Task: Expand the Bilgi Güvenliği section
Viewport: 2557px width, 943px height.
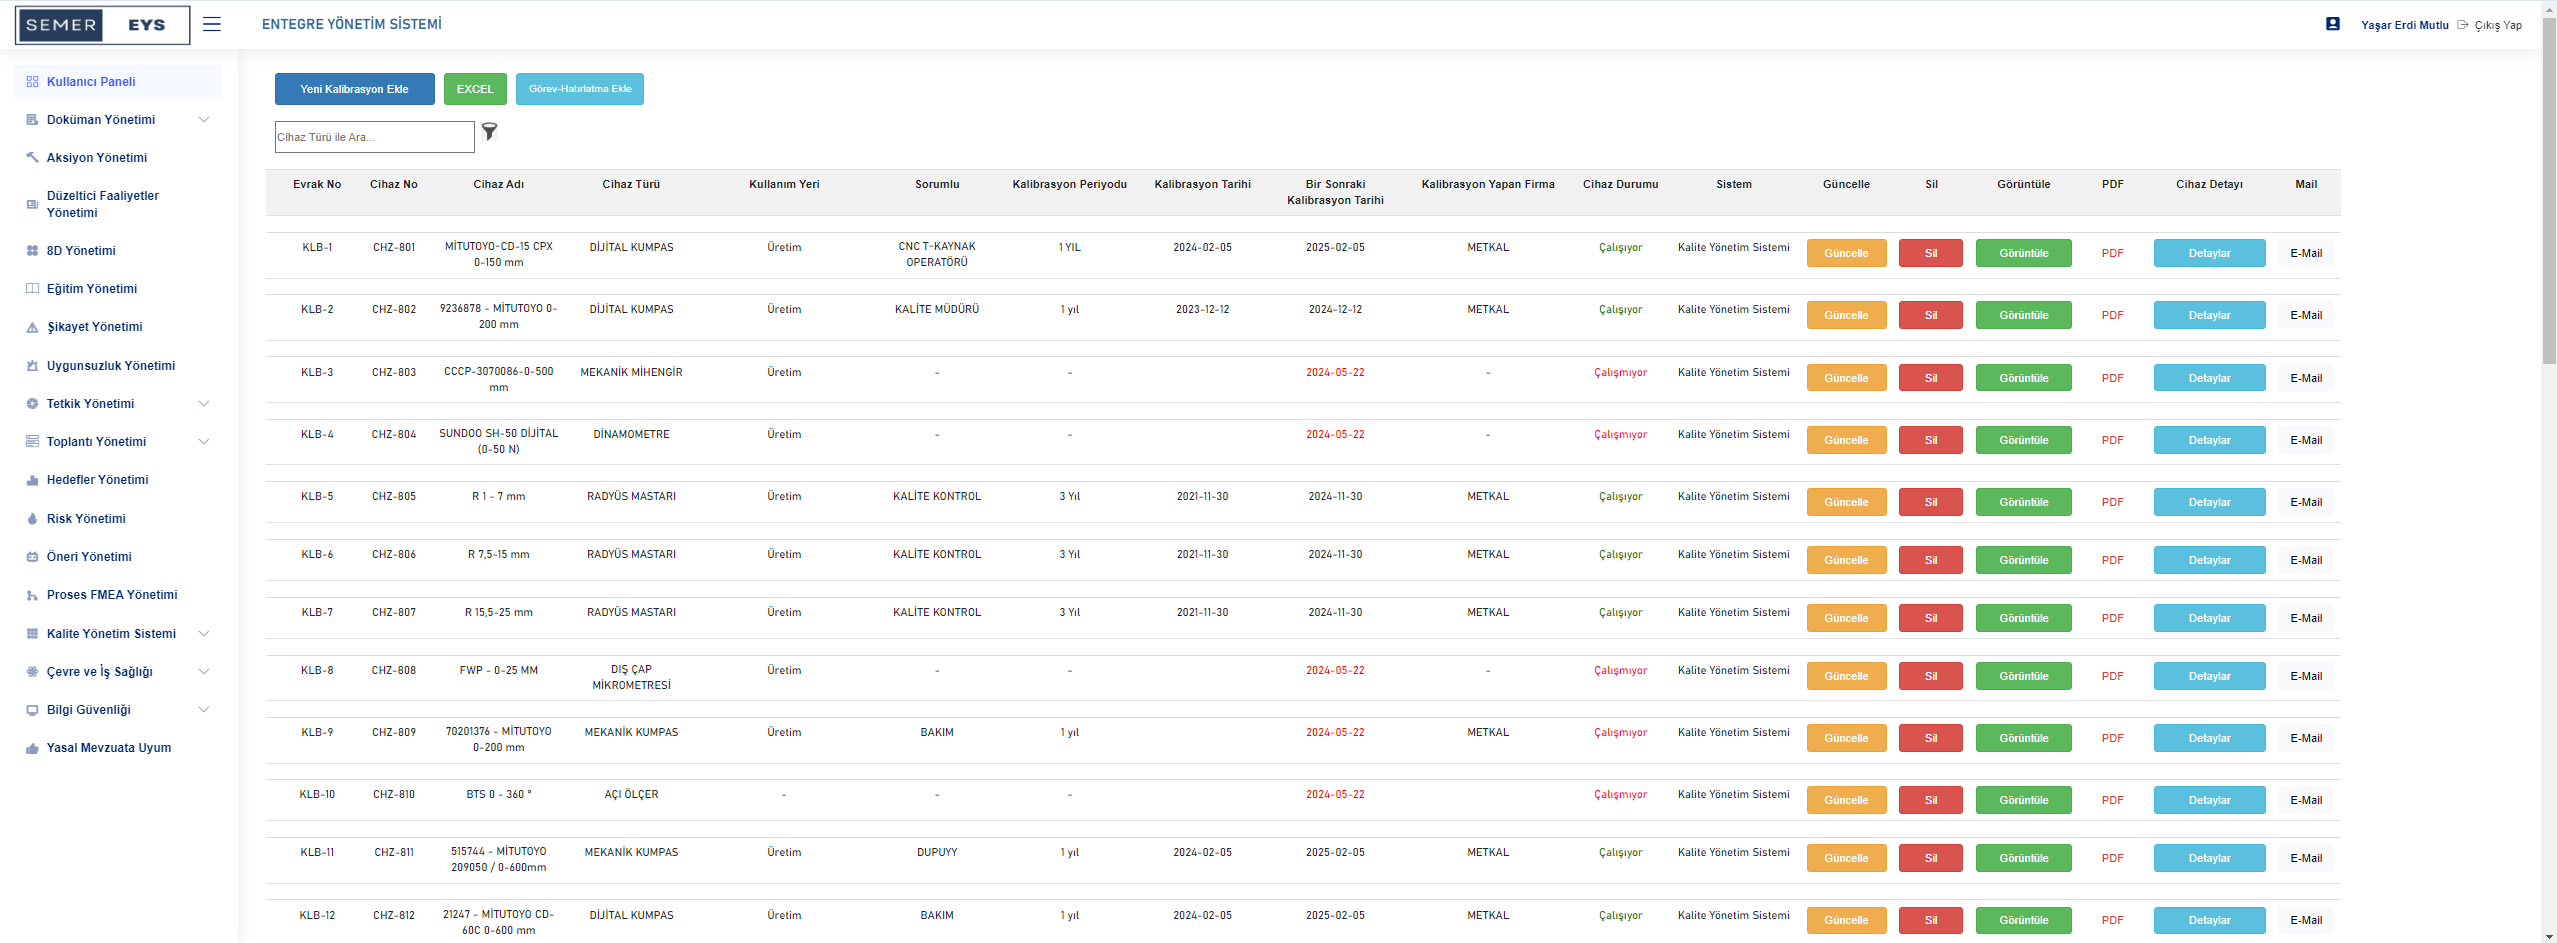Action: tap(204, 710)
